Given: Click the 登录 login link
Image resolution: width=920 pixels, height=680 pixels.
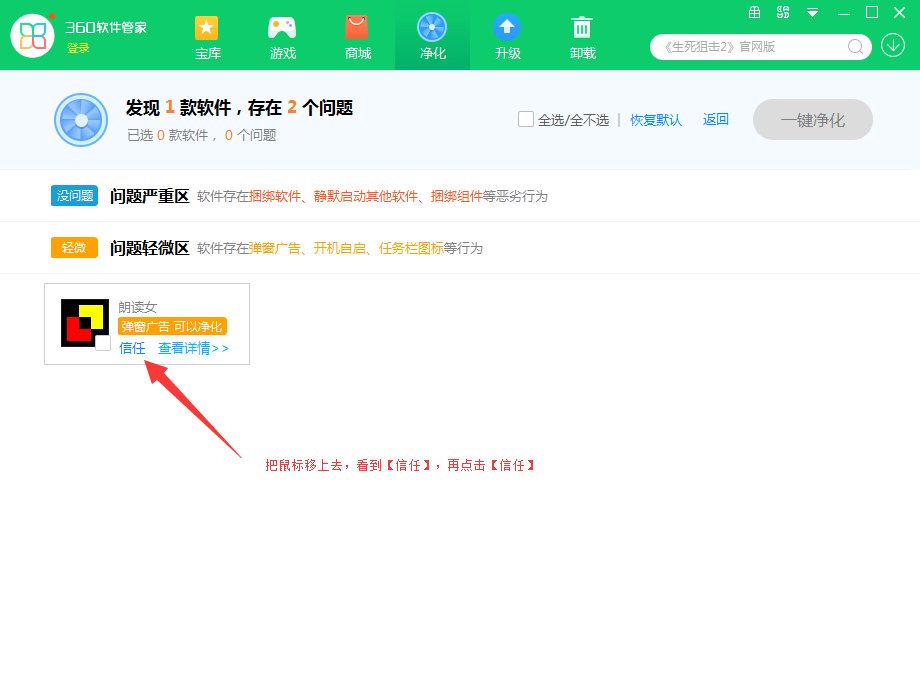Looking at the screenshot, I should click(78, 48).
